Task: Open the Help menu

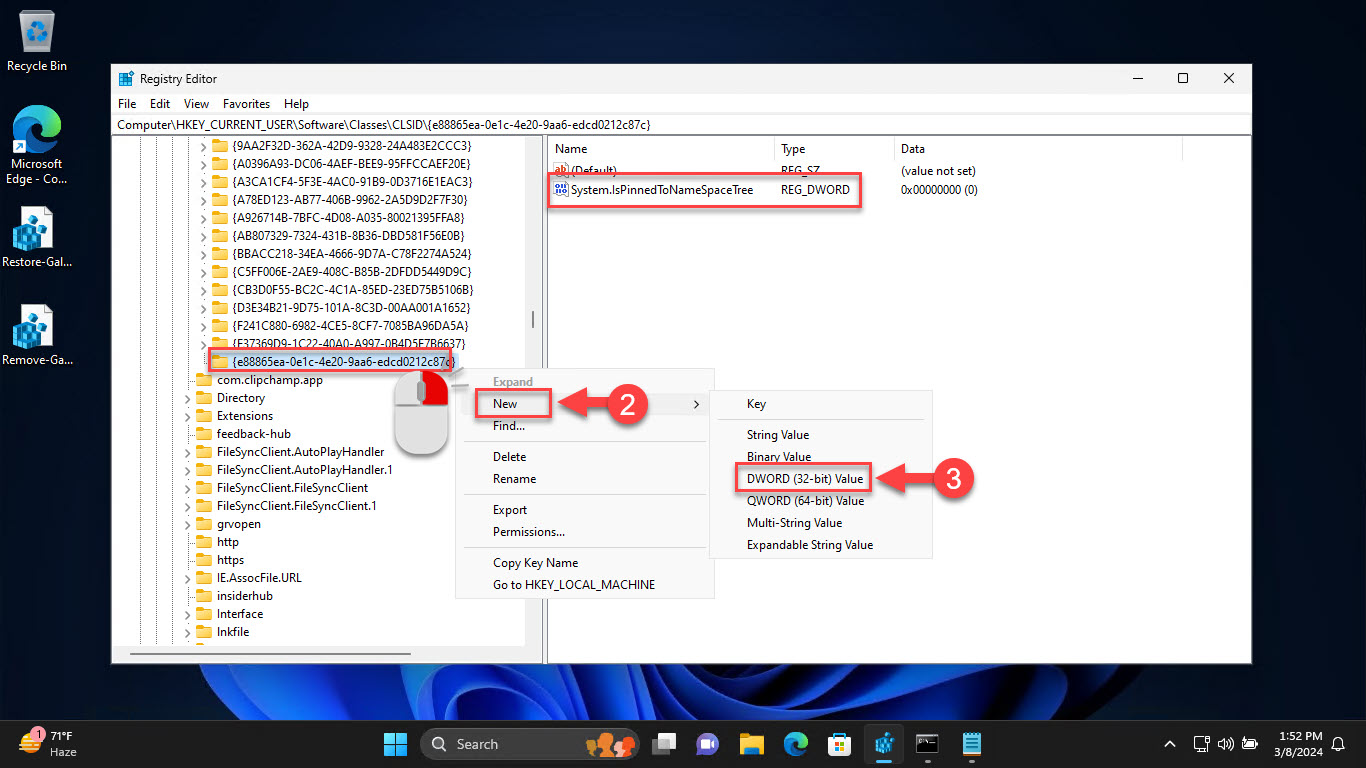Action: tap(296, 104)
